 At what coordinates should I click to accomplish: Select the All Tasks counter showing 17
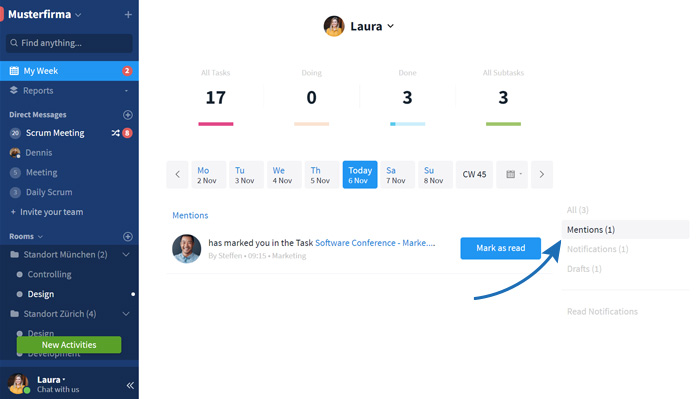(x=216, y=97)
